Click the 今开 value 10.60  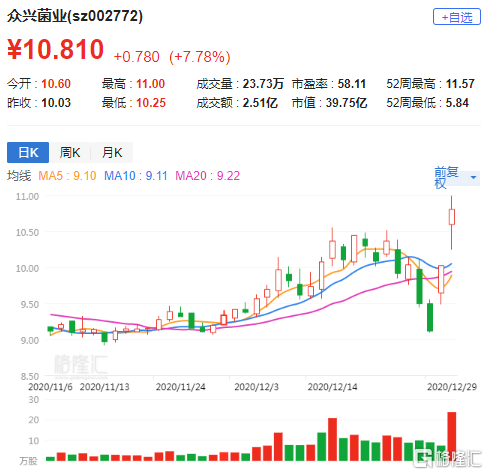[56, 84]
